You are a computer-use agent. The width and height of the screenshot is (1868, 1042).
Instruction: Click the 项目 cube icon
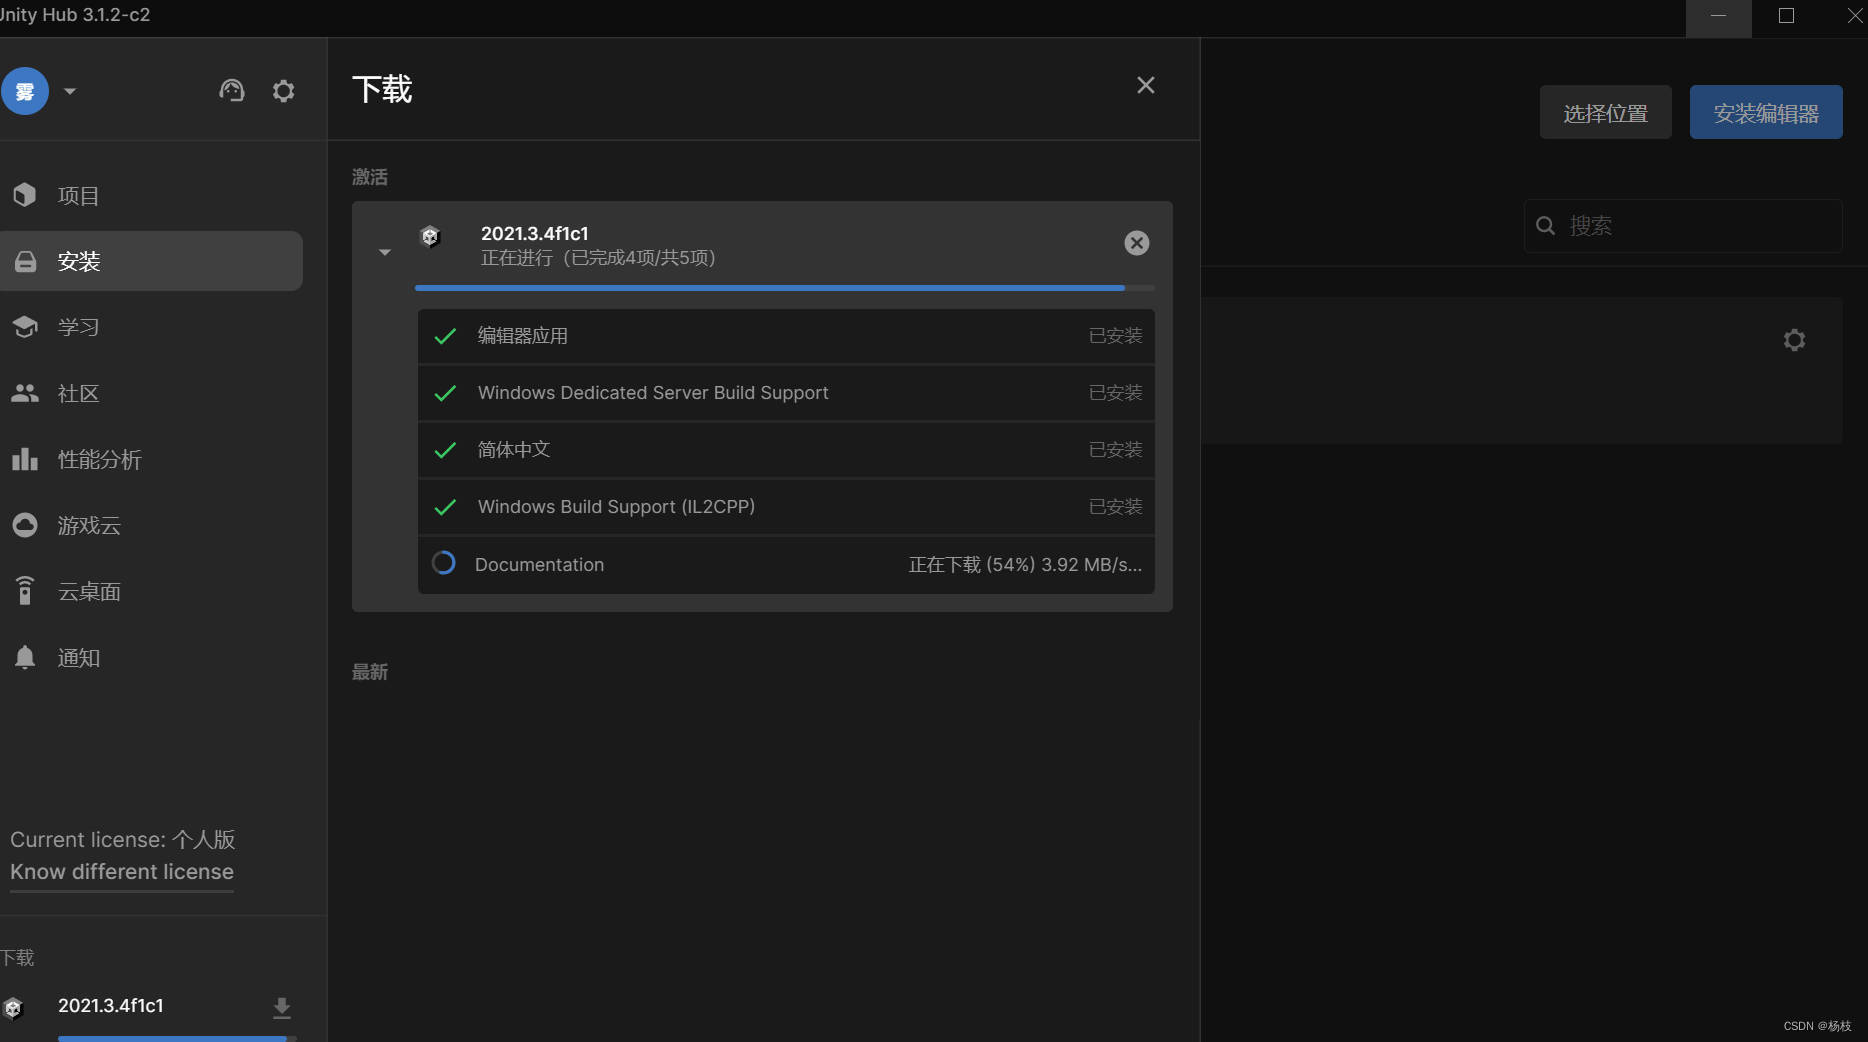25,195
